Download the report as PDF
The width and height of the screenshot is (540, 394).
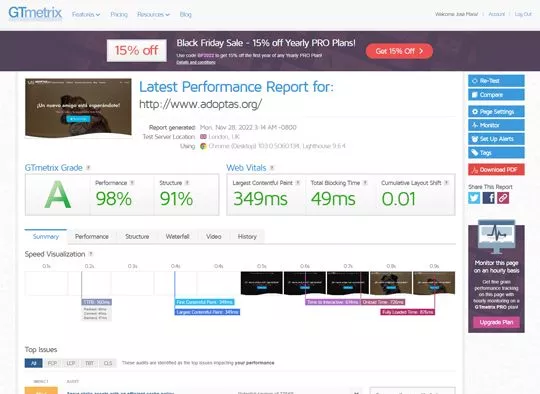coord(496,170)
